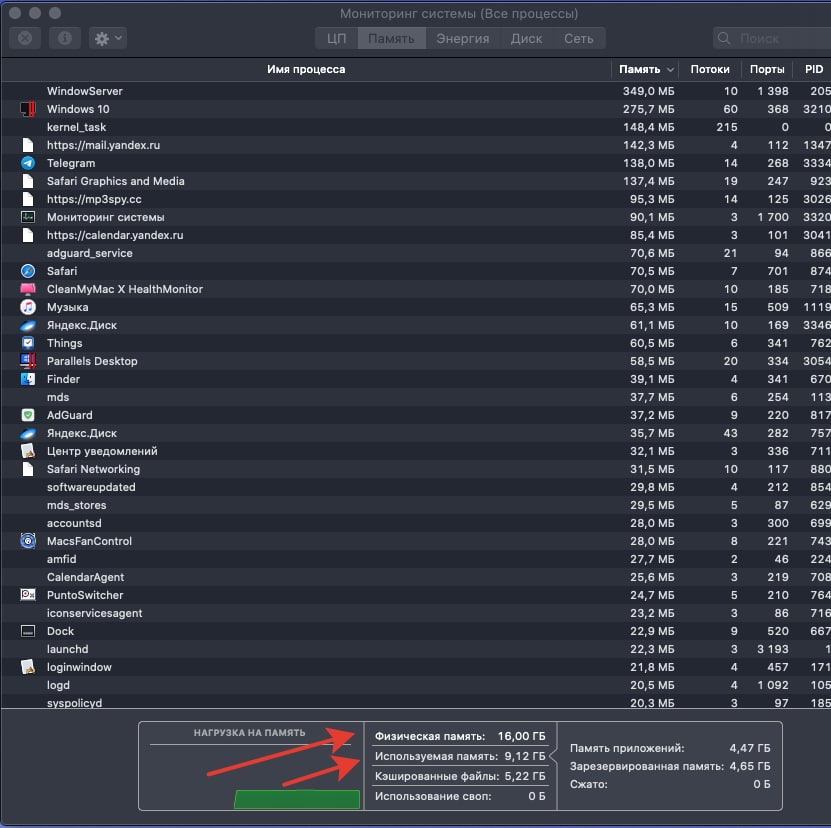
Task: Click the Parallels Desktop icon
Action: coord(28,362)
